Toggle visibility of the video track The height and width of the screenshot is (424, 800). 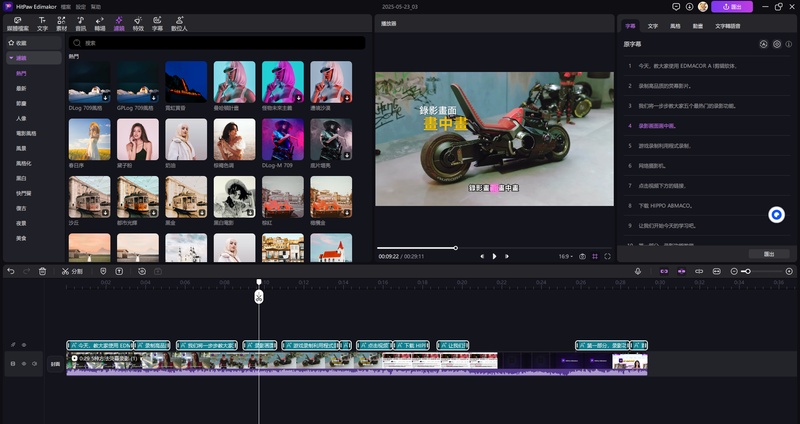(23, 364)
